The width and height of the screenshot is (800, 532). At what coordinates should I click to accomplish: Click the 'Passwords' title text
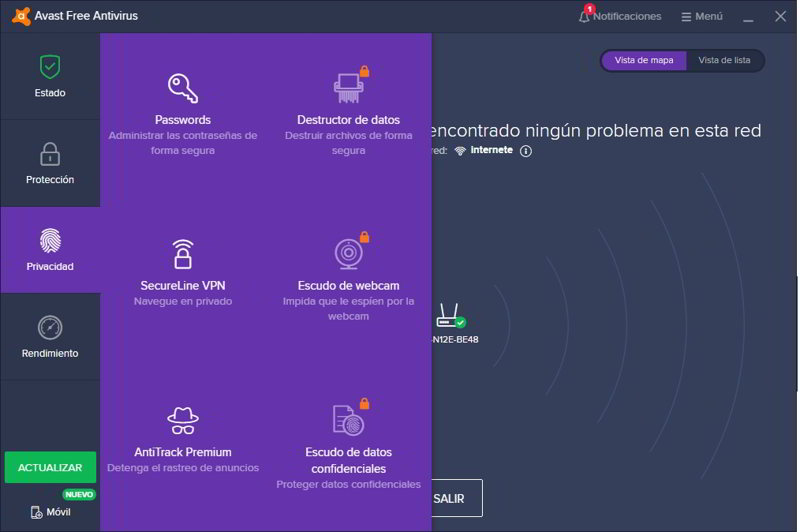pyautogui.click(x=183, y=120)
